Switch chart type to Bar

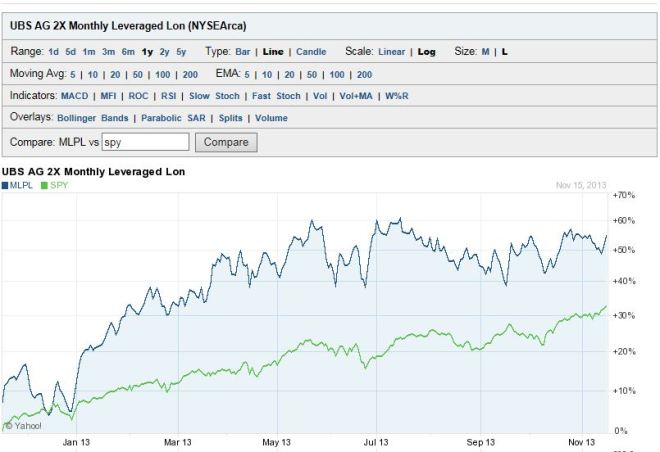[x=242, y=52]
